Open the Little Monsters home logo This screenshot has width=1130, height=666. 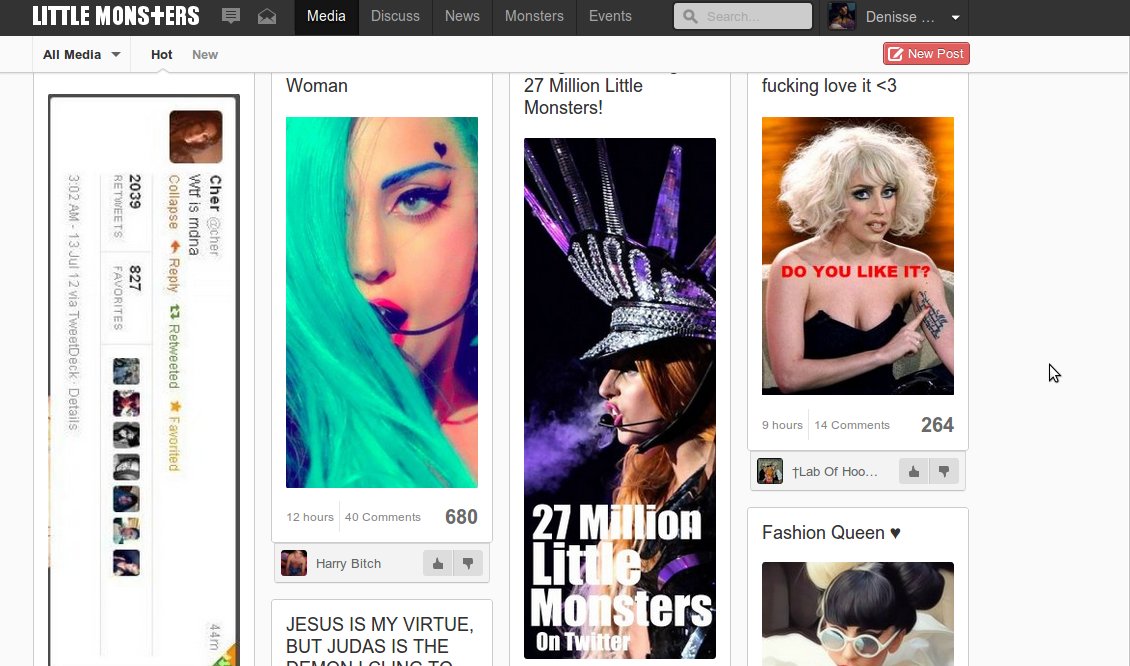tap(115, 16)
